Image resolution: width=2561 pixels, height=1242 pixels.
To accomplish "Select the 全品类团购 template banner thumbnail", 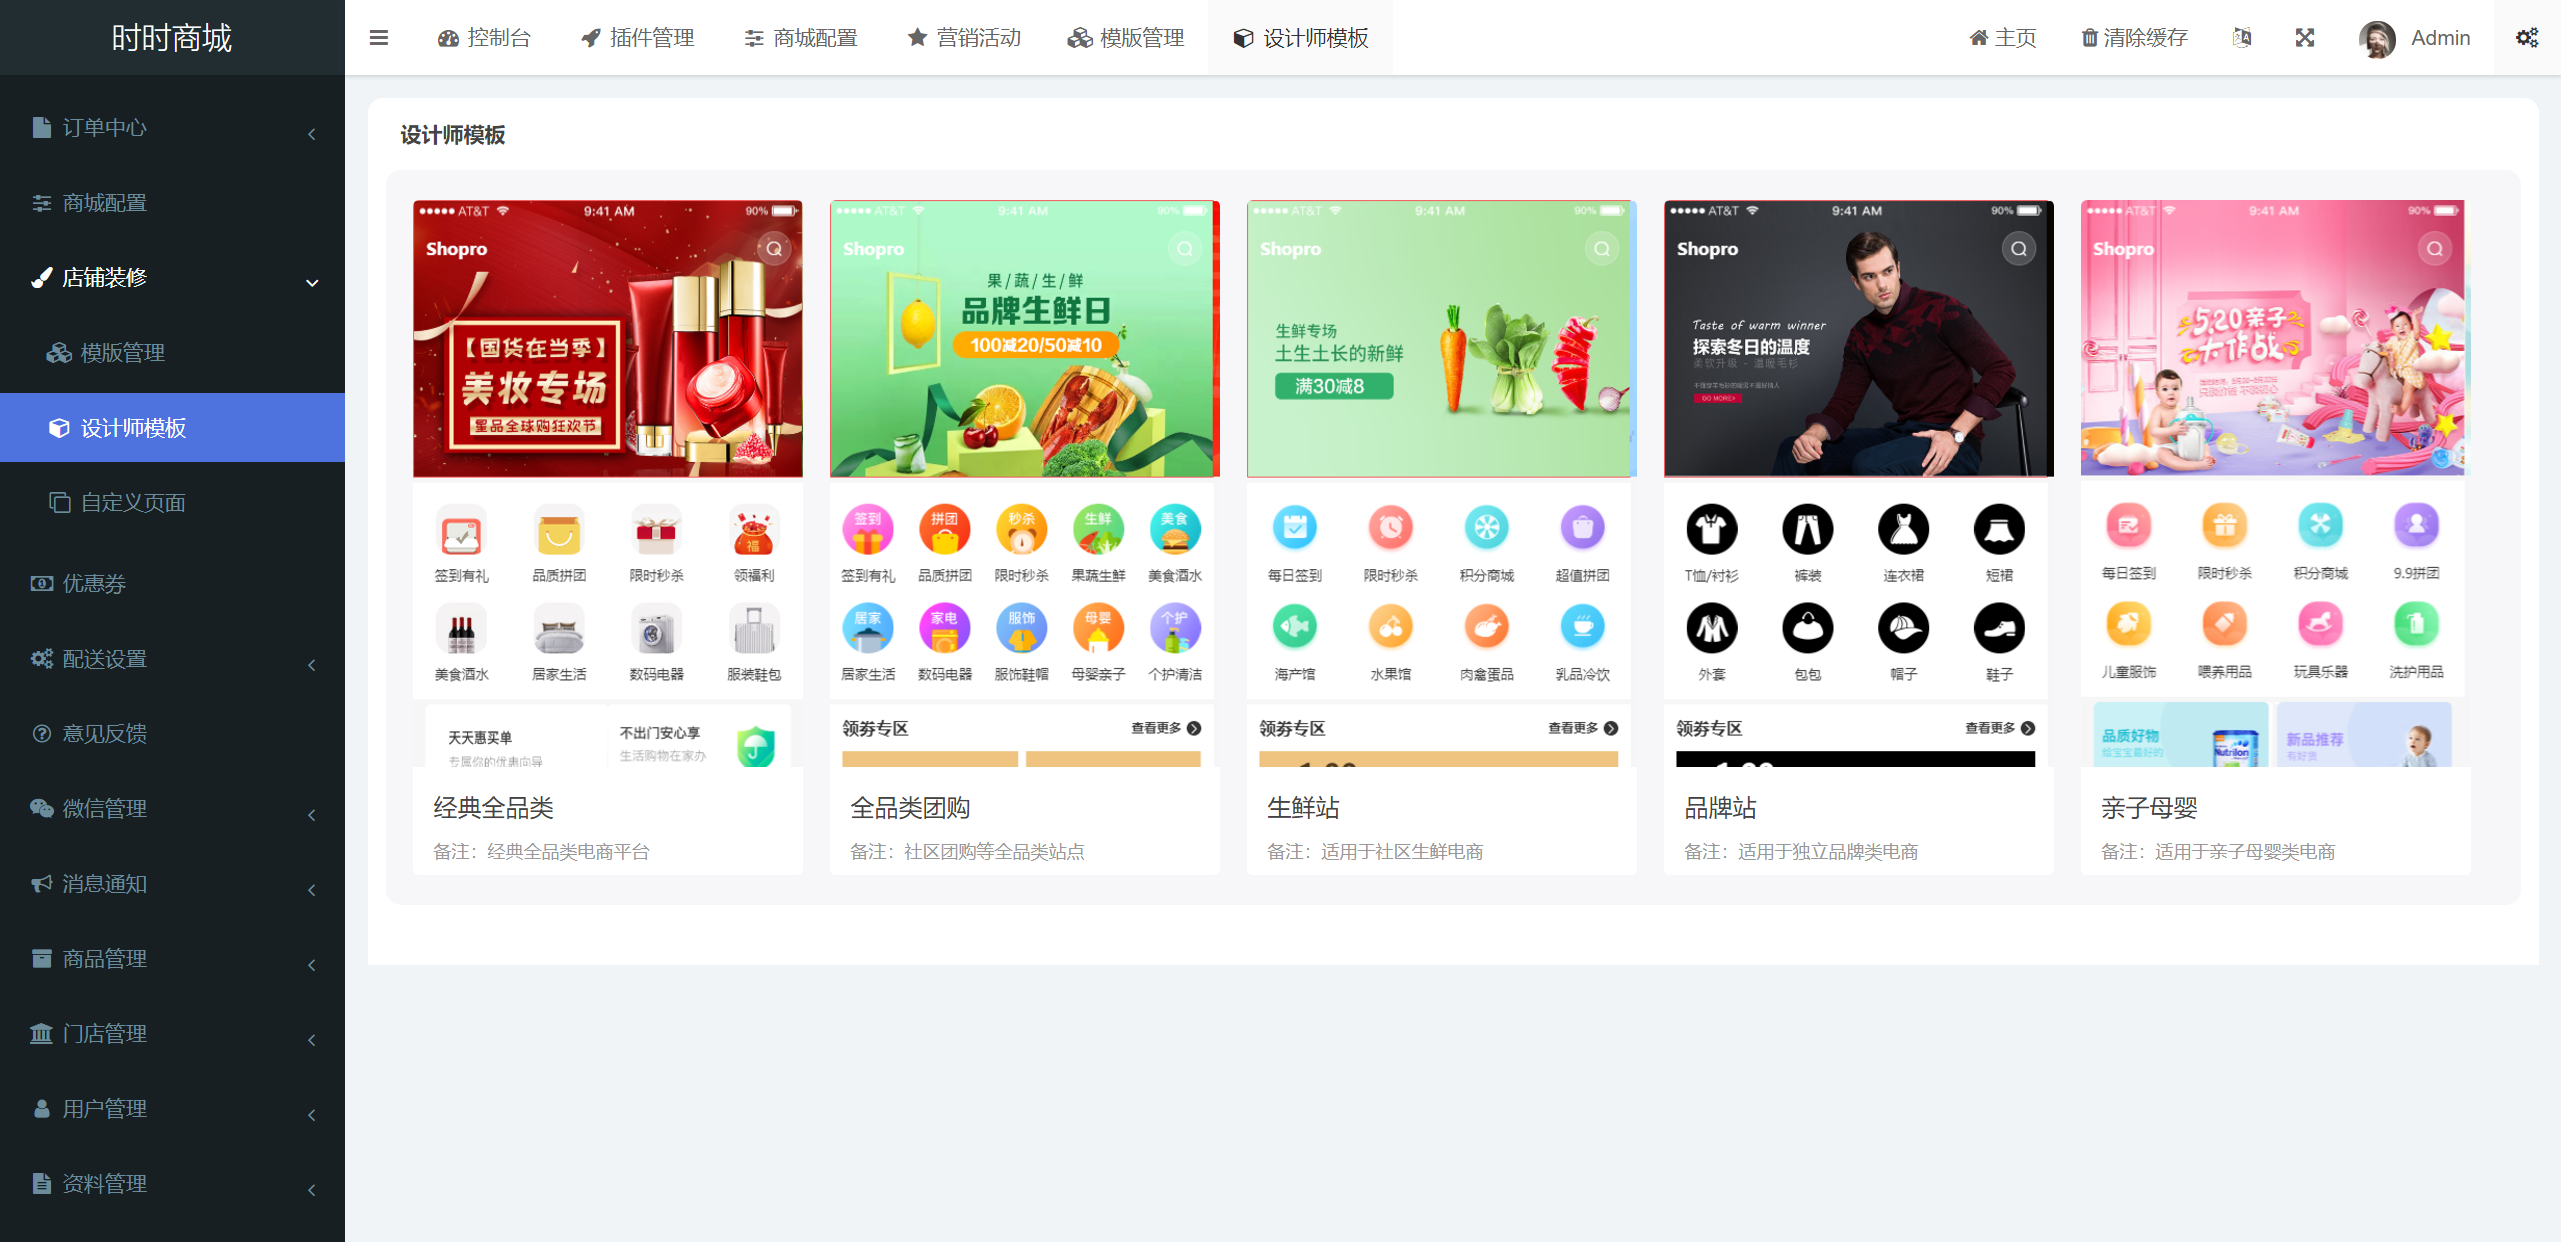I will pos(1025,339).
